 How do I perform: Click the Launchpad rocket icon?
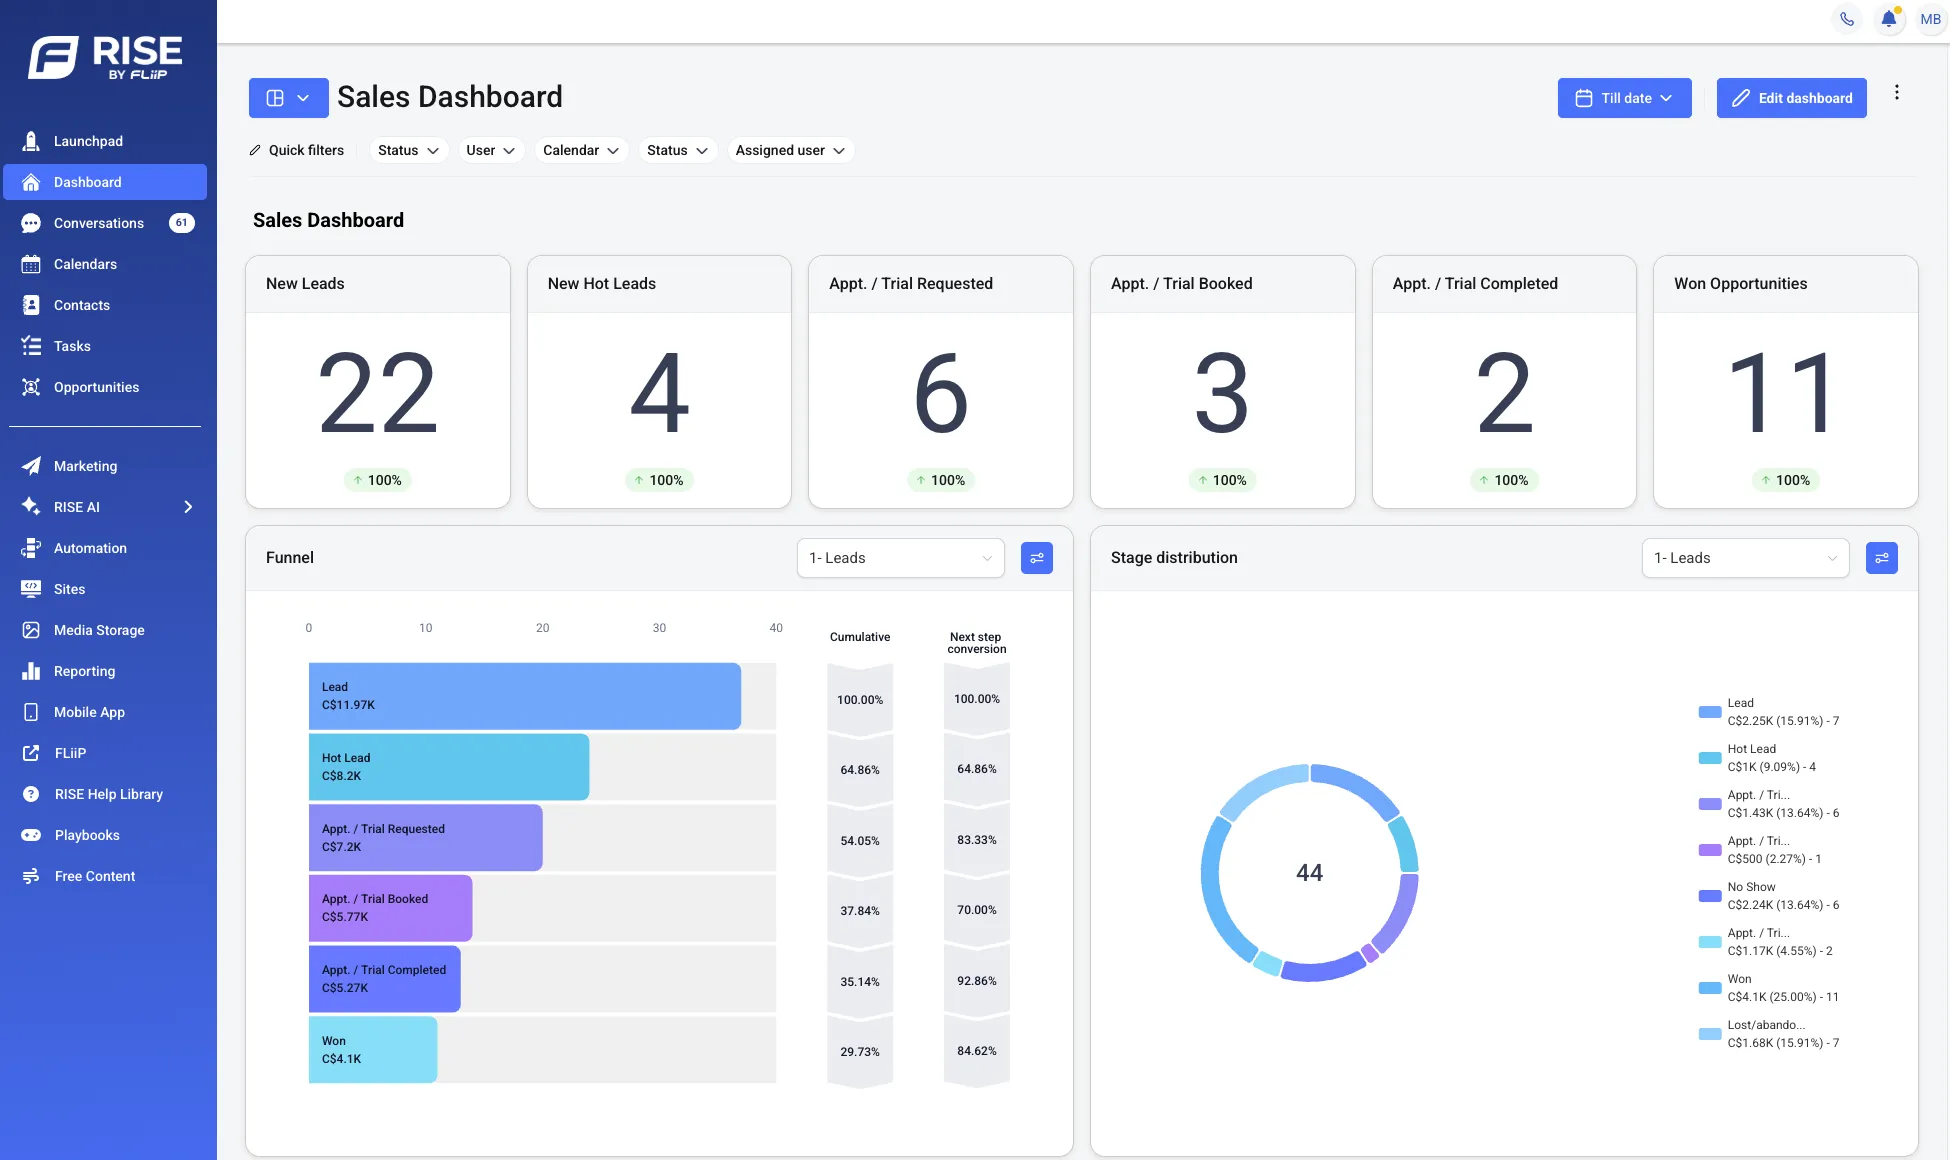[x=31, y=141]
